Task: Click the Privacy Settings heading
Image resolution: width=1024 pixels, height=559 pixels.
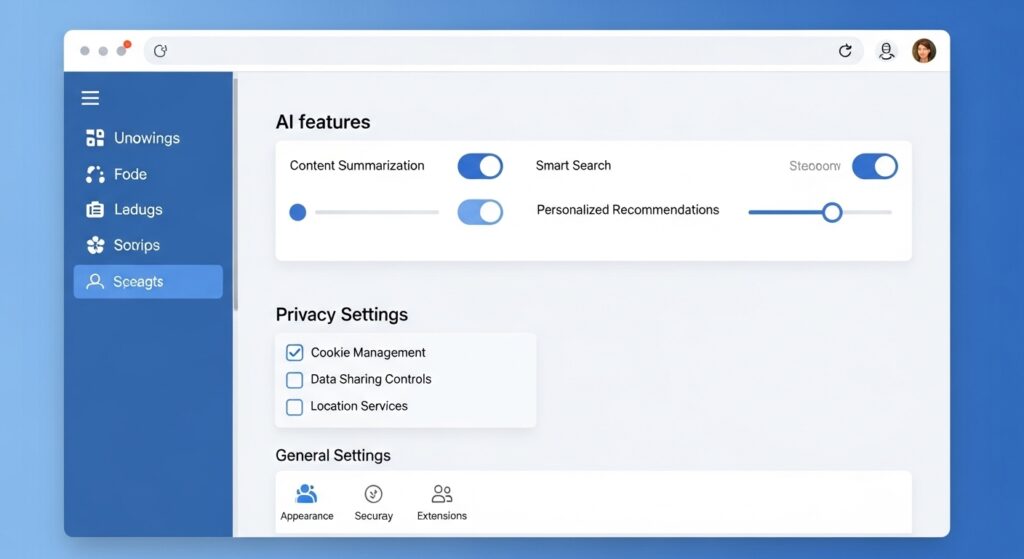Action: [x=342, y=315]
